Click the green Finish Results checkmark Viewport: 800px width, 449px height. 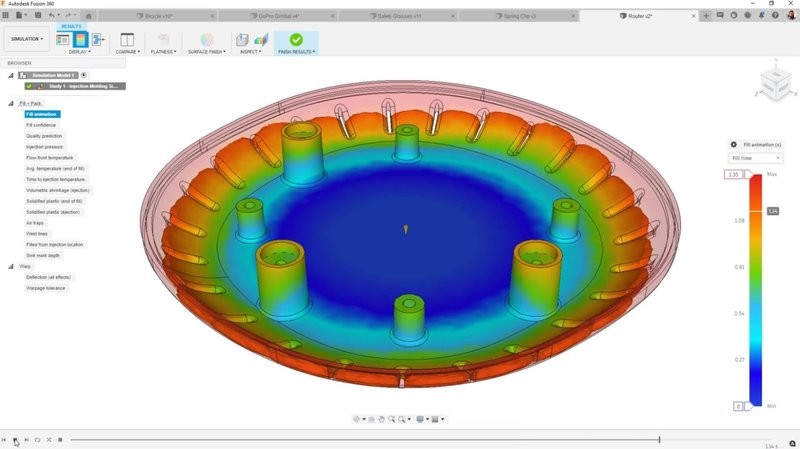tap(296, 40)
